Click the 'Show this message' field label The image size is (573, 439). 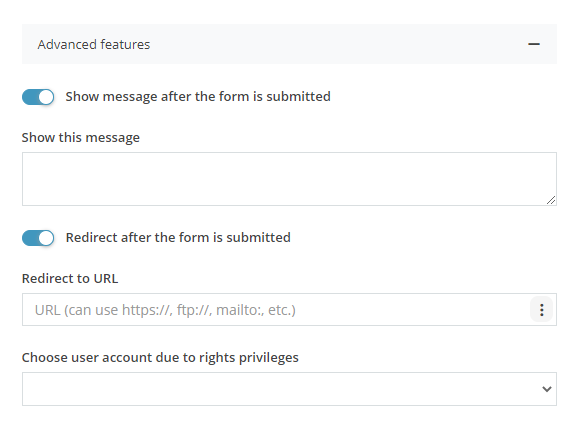(x=81, y=138)
